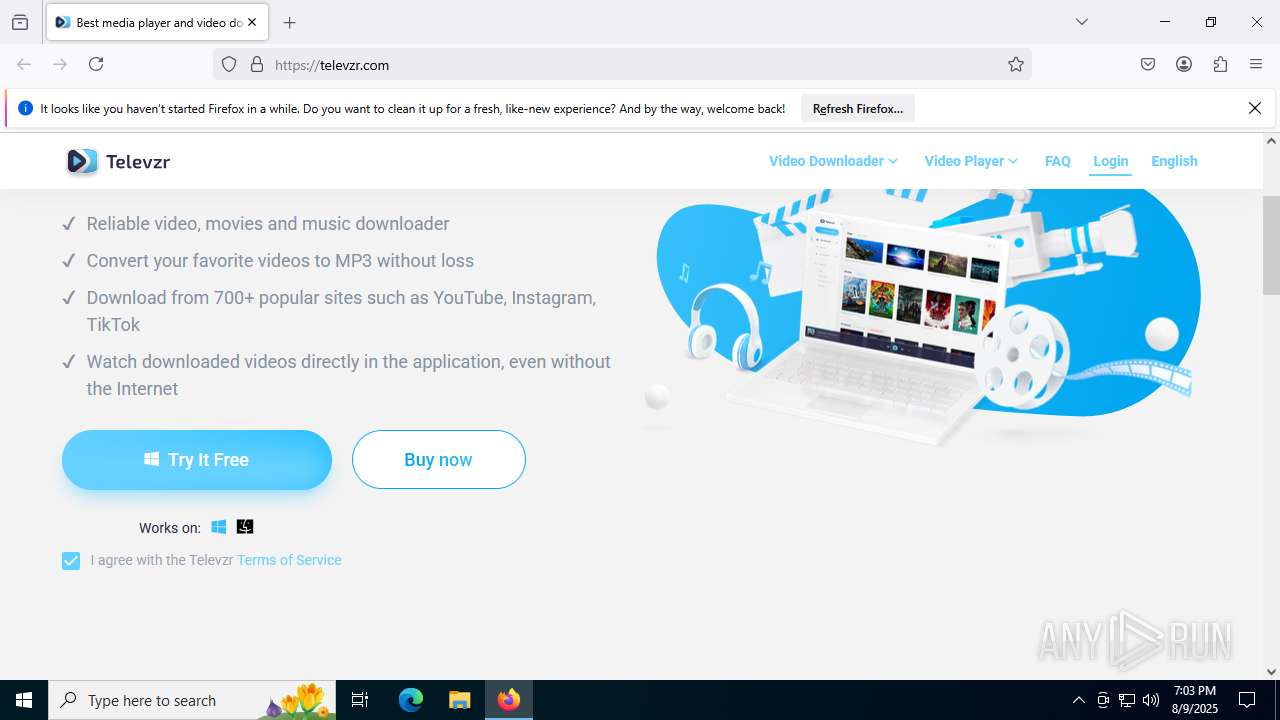
Task: Switch to Firefox on taskbar
Action: click(x=509, y=700)
